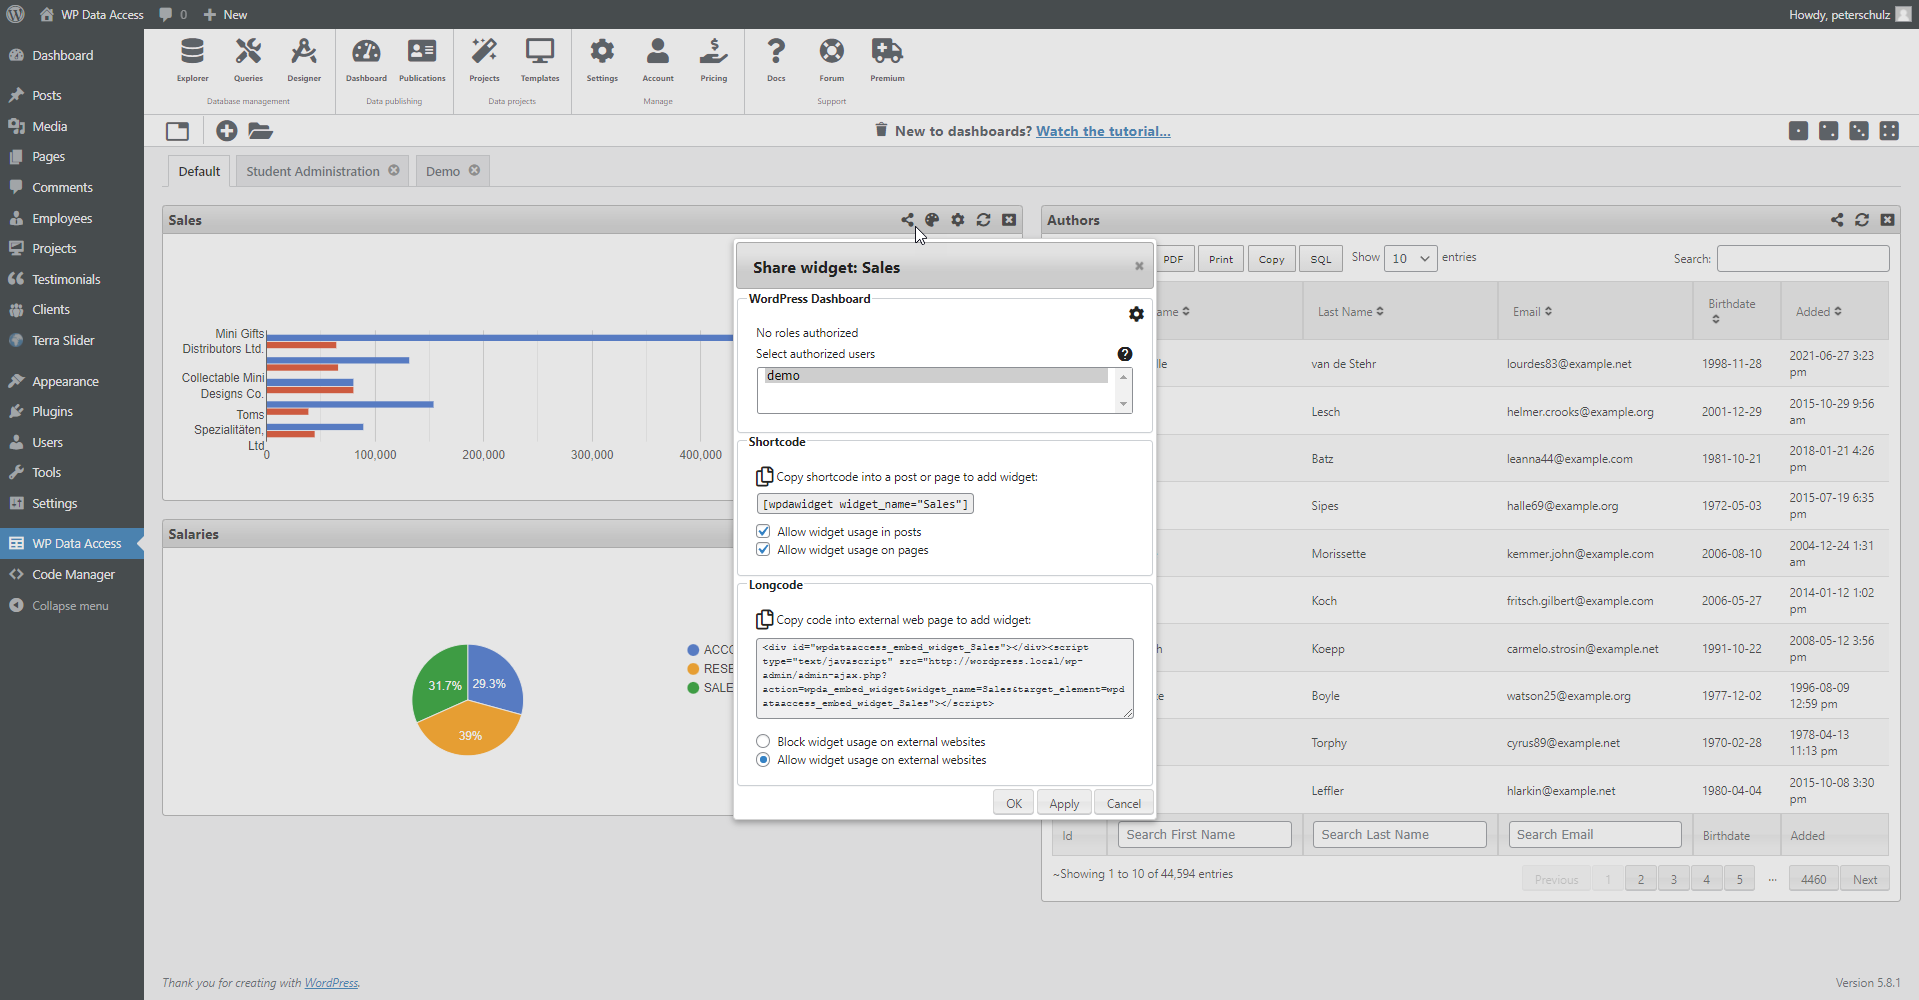
Task: Open the New content menu in admin bar
Action: [226, 14]
